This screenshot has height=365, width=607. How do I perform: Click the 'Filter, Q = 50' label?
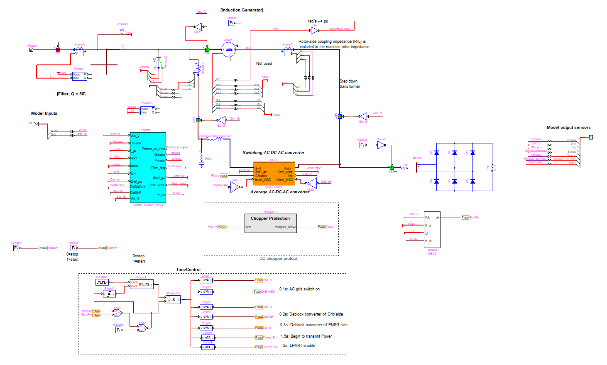71,94
